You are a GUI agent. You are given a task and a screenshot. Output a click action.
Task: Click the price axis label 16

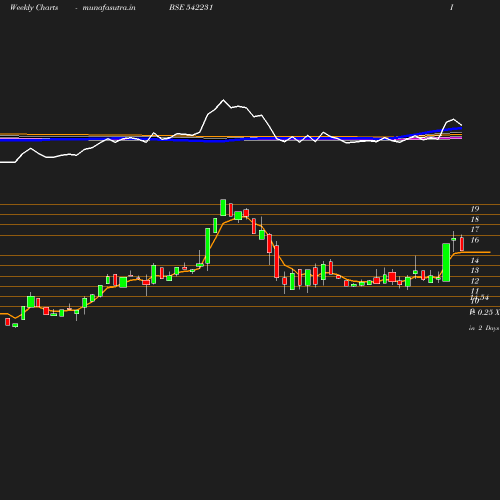(475, 240)
